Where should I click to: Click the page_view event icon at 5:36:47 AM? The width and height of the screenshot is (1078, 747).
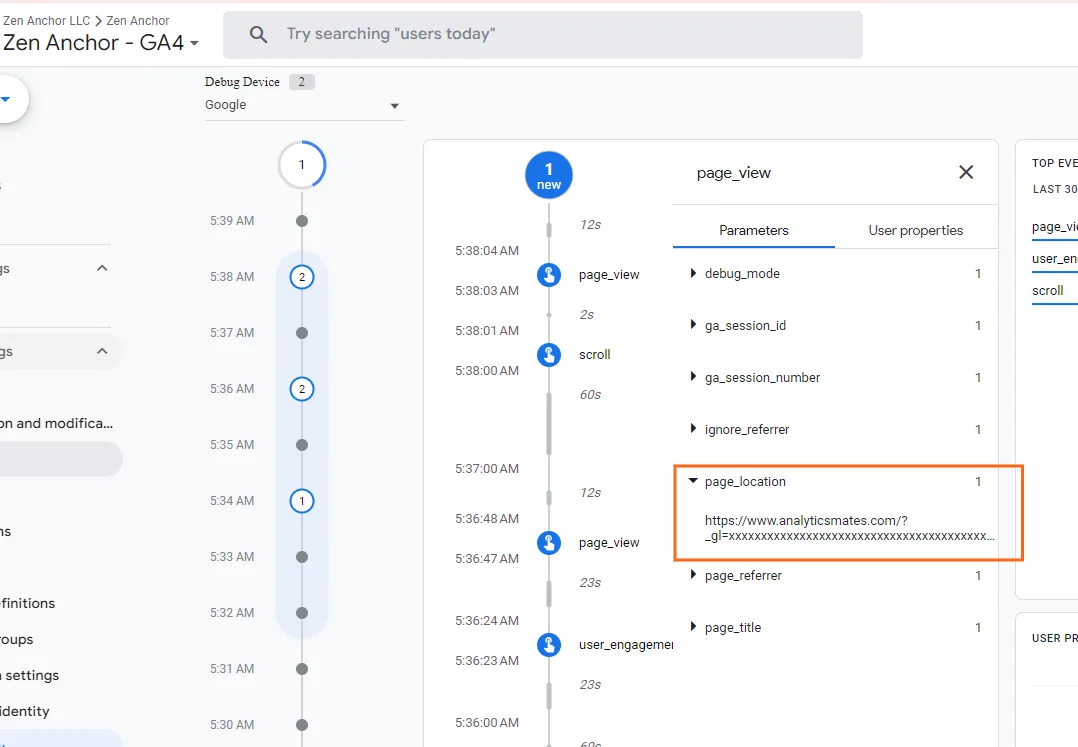tap(549, 543)
